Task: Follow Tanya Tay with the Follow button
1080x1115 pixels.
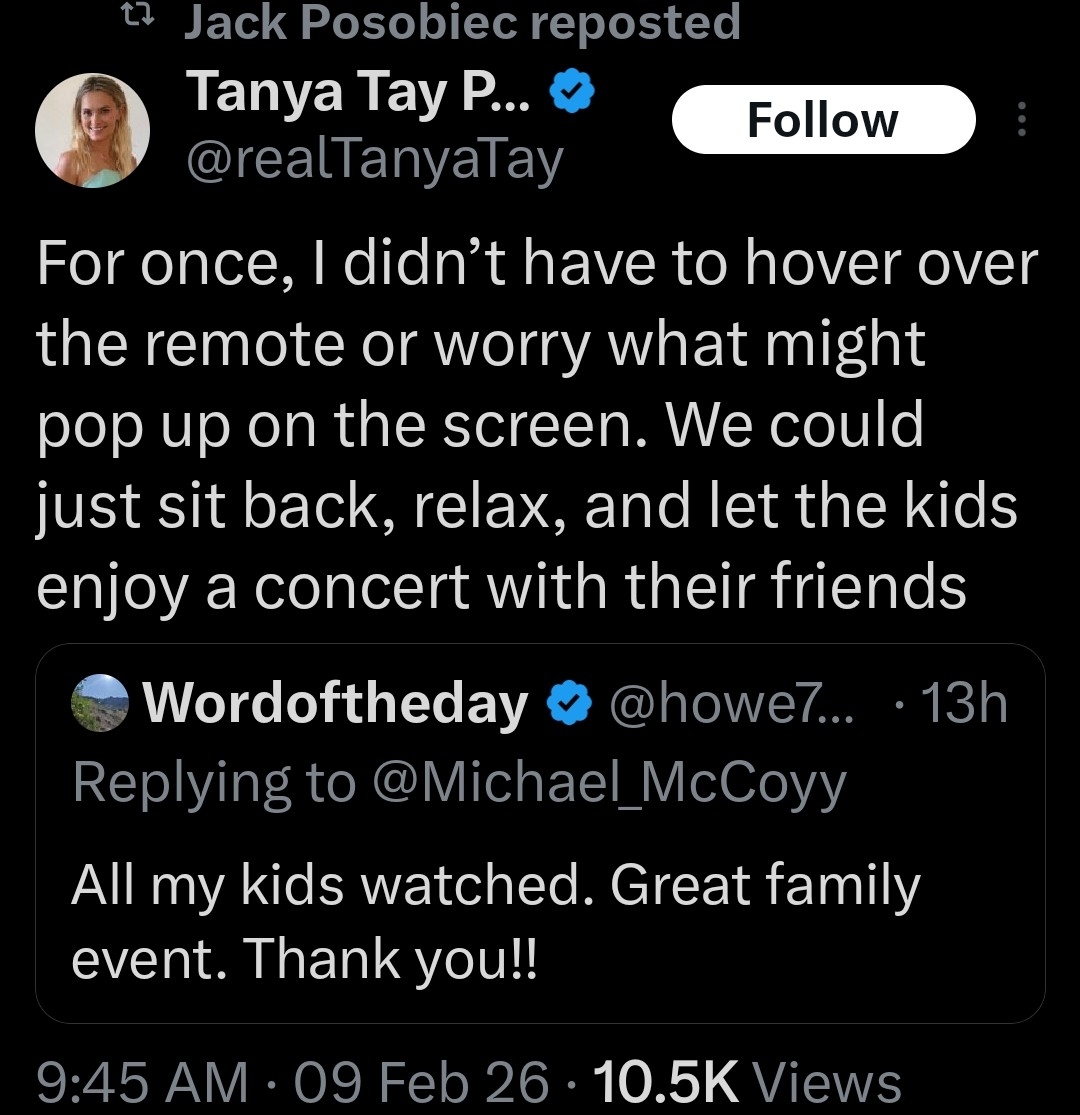Action: coord(822,120)
